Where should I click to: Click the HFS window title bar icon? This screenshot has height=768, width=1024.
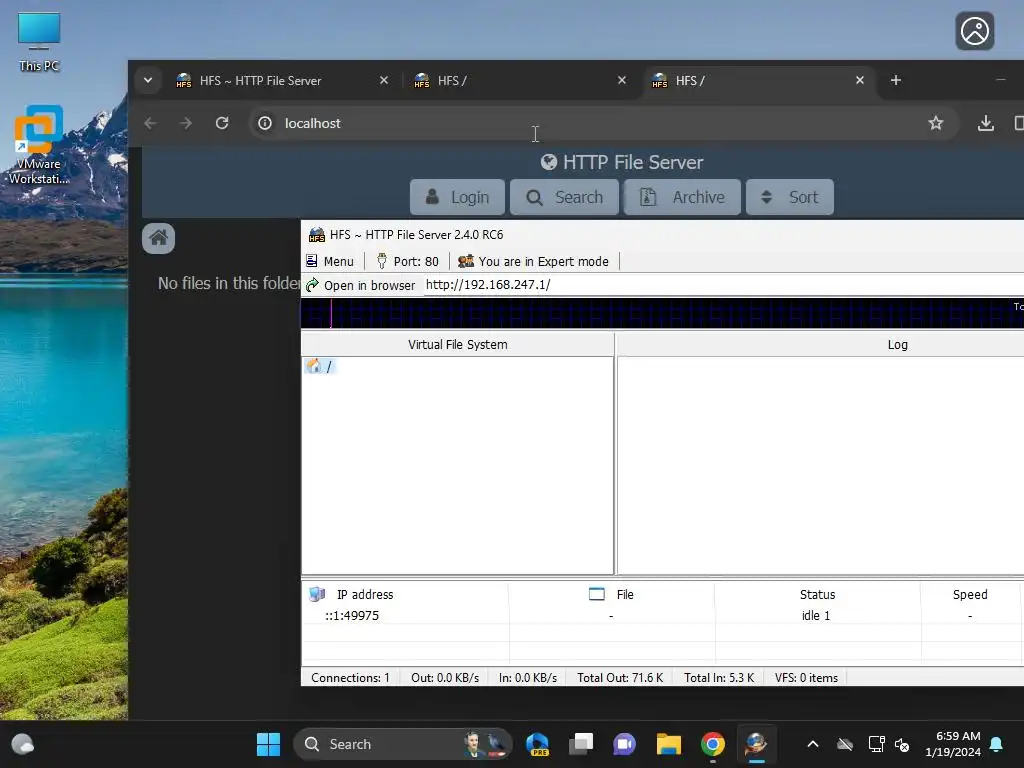point(317,234)
